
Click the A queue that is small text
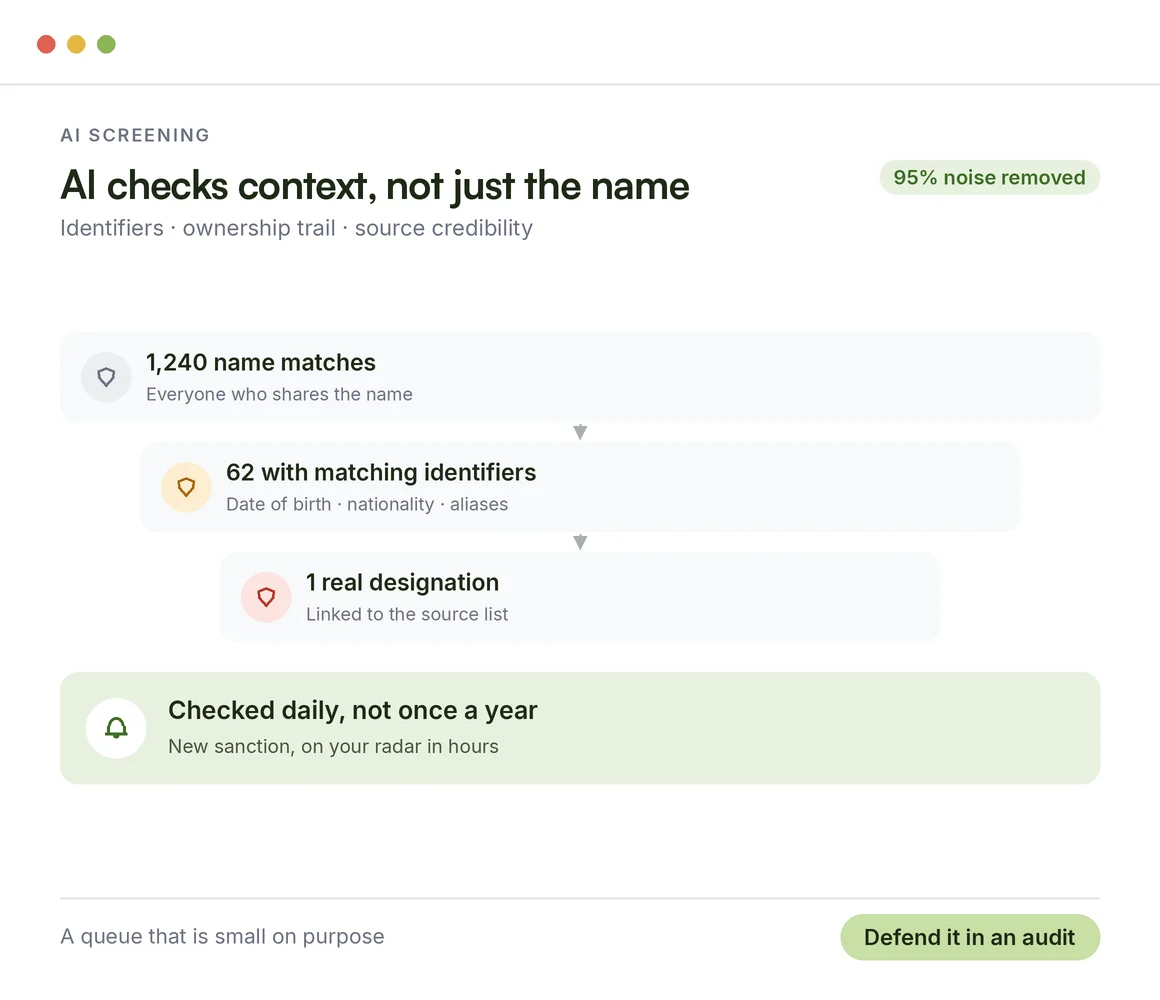[222, 936]
